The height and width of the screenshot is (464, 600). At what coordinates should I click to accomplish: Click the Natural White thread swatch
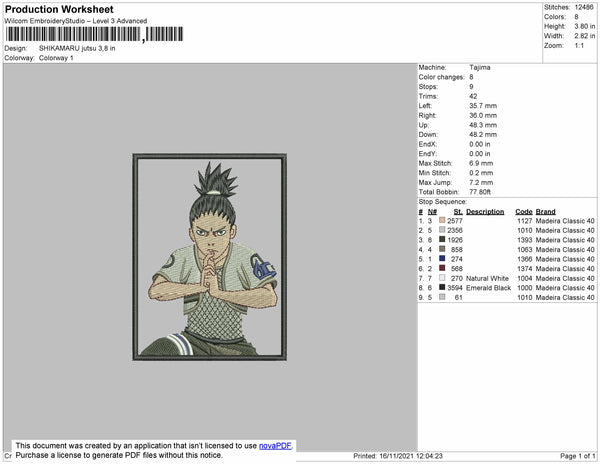click(x=442, y=278)
